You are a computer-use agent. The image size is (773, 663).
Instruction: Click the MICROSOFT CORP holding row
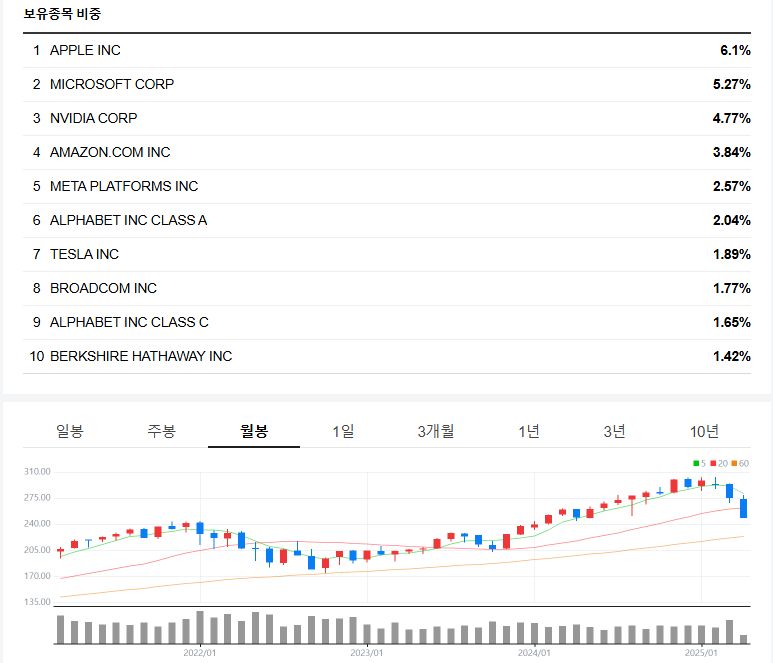click(387, 84)
